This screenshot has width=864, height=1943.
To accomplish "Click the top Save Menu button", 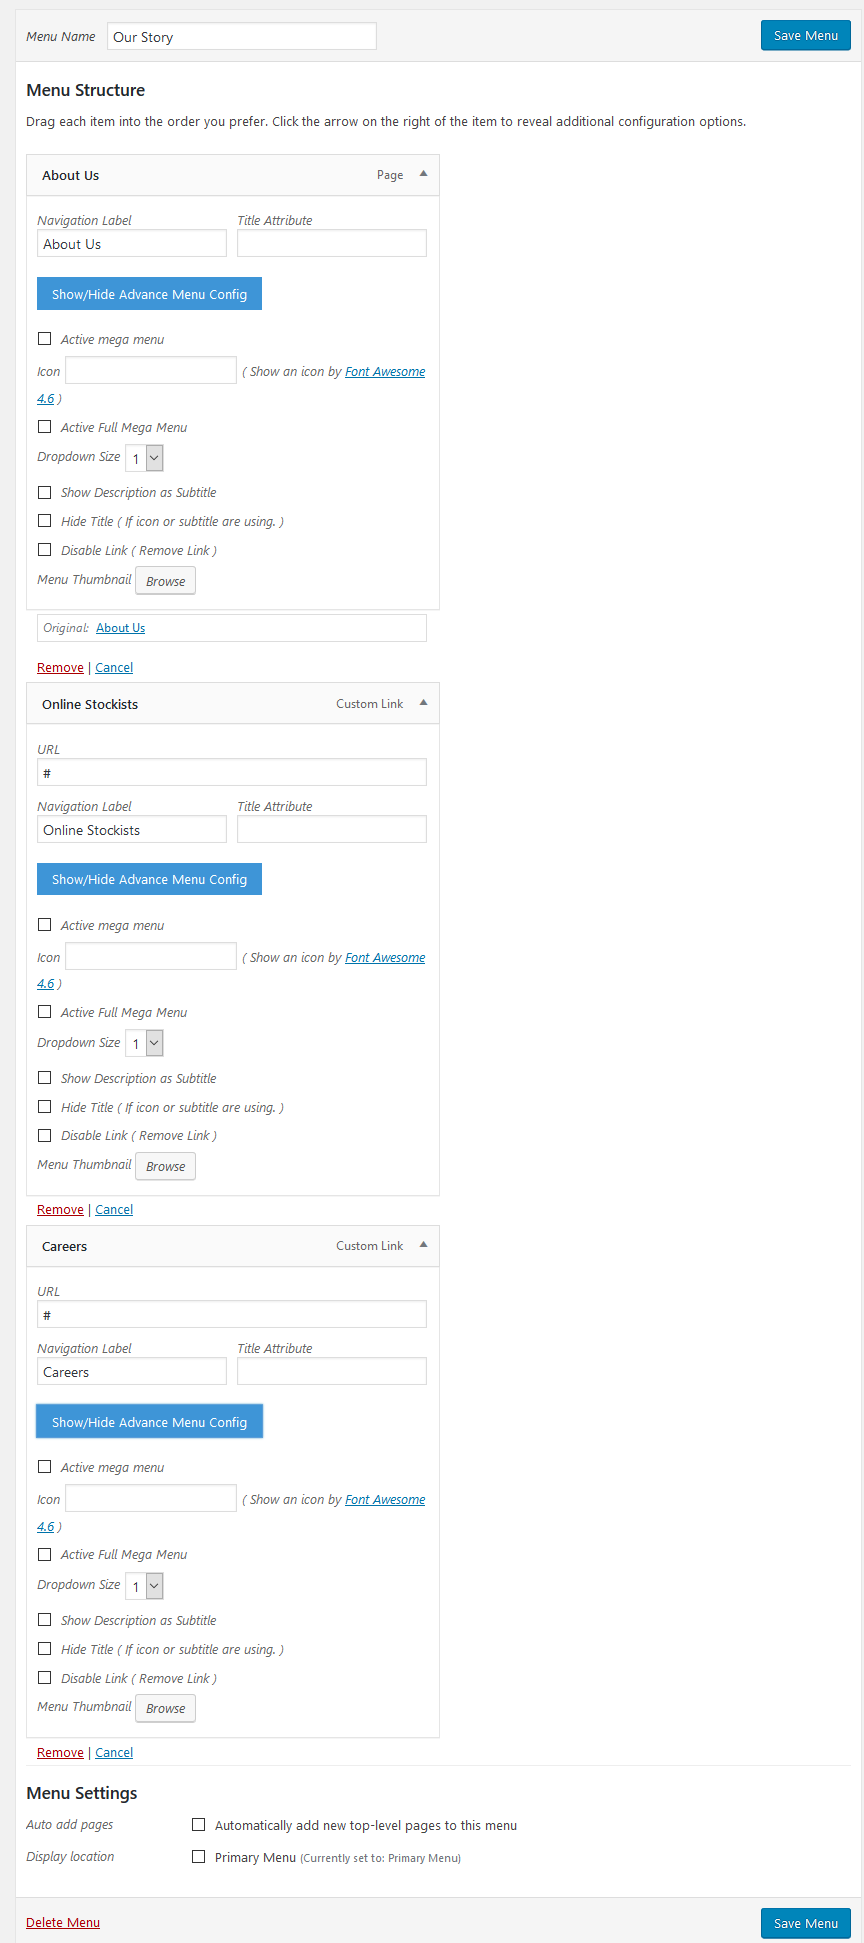I will pyautogui.click(x=806, y=35).
